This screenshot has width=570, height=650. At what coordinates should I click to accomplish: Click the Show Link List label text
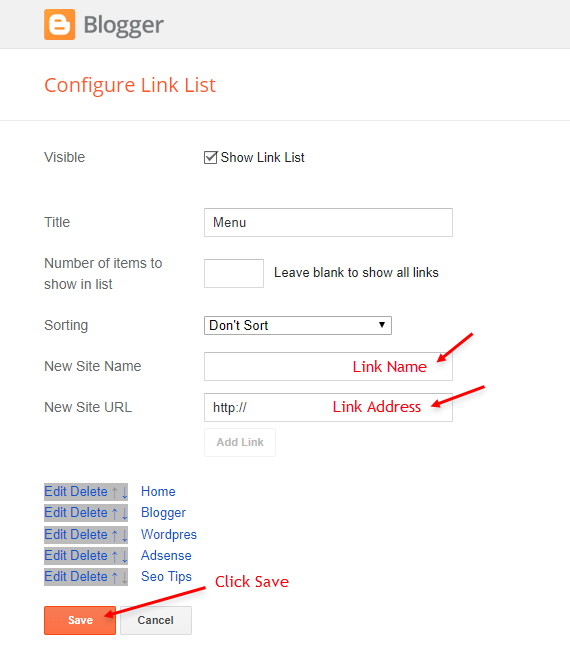[262, 158]
